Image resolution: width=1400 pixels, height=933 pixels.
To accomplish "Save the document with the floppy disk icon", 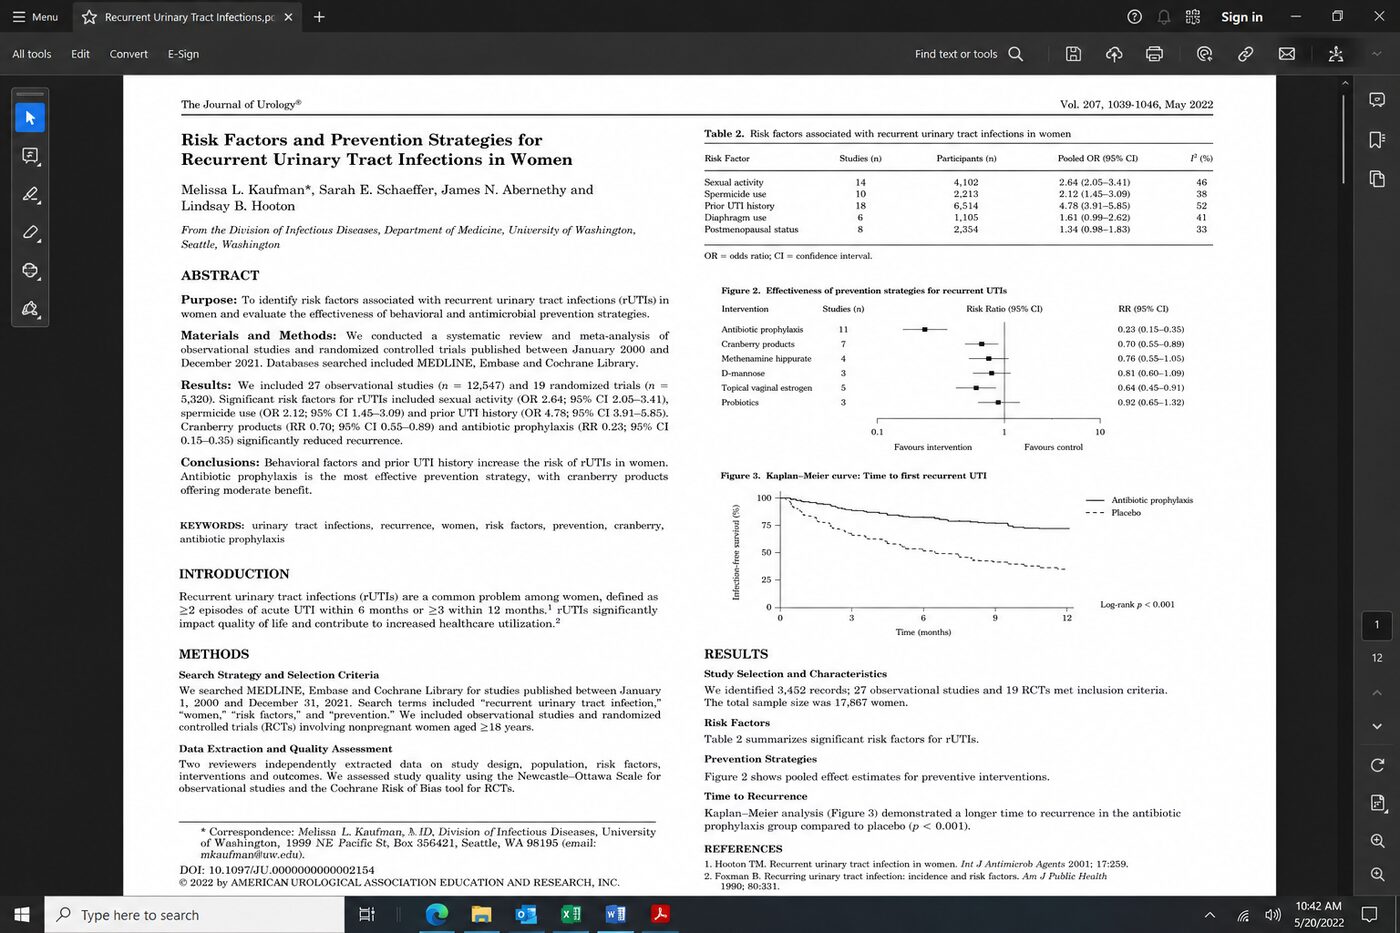I will point(1073,54).
